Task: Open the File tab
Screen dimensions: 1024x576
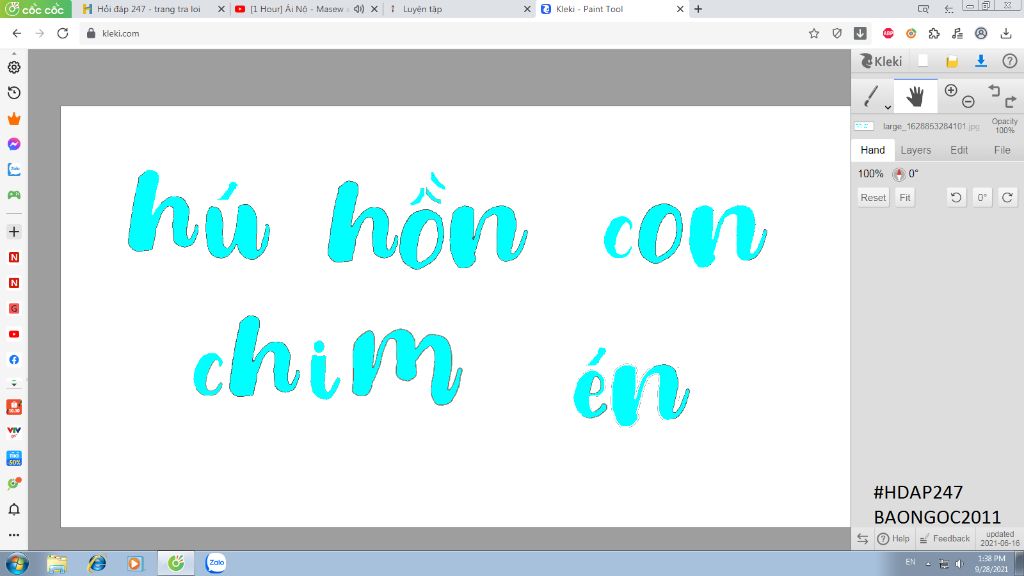Action: [1002, 150]
